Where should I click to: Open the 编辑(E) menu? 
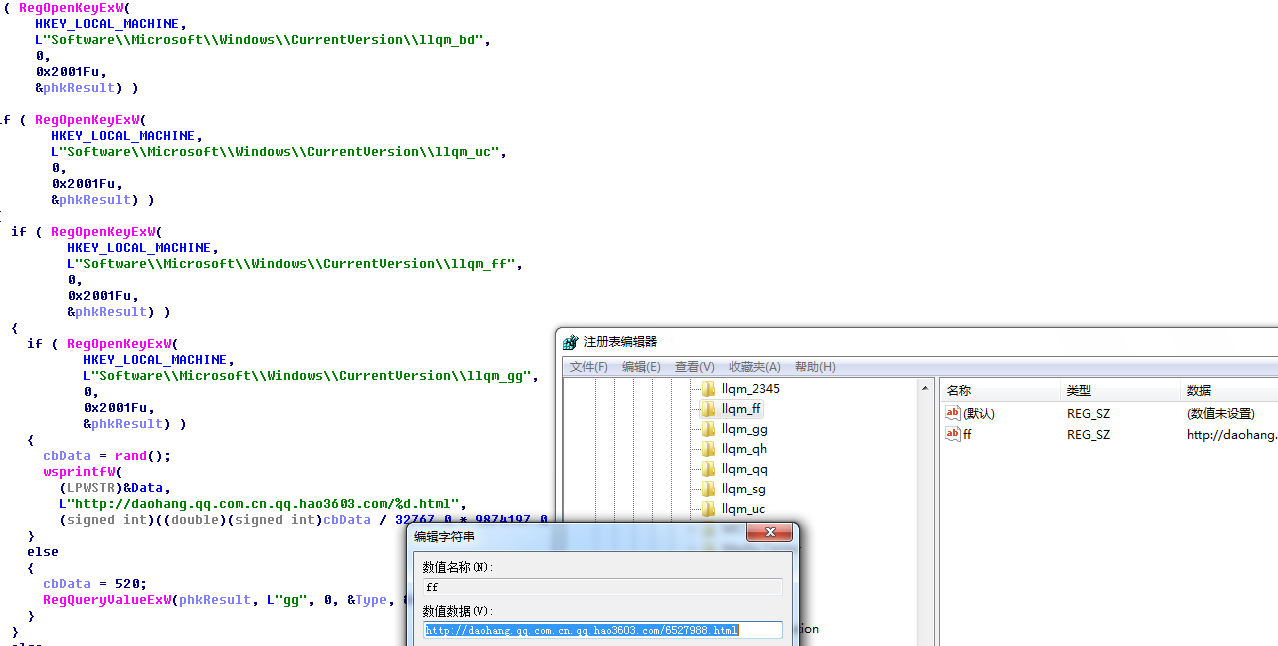click(641, 367)
